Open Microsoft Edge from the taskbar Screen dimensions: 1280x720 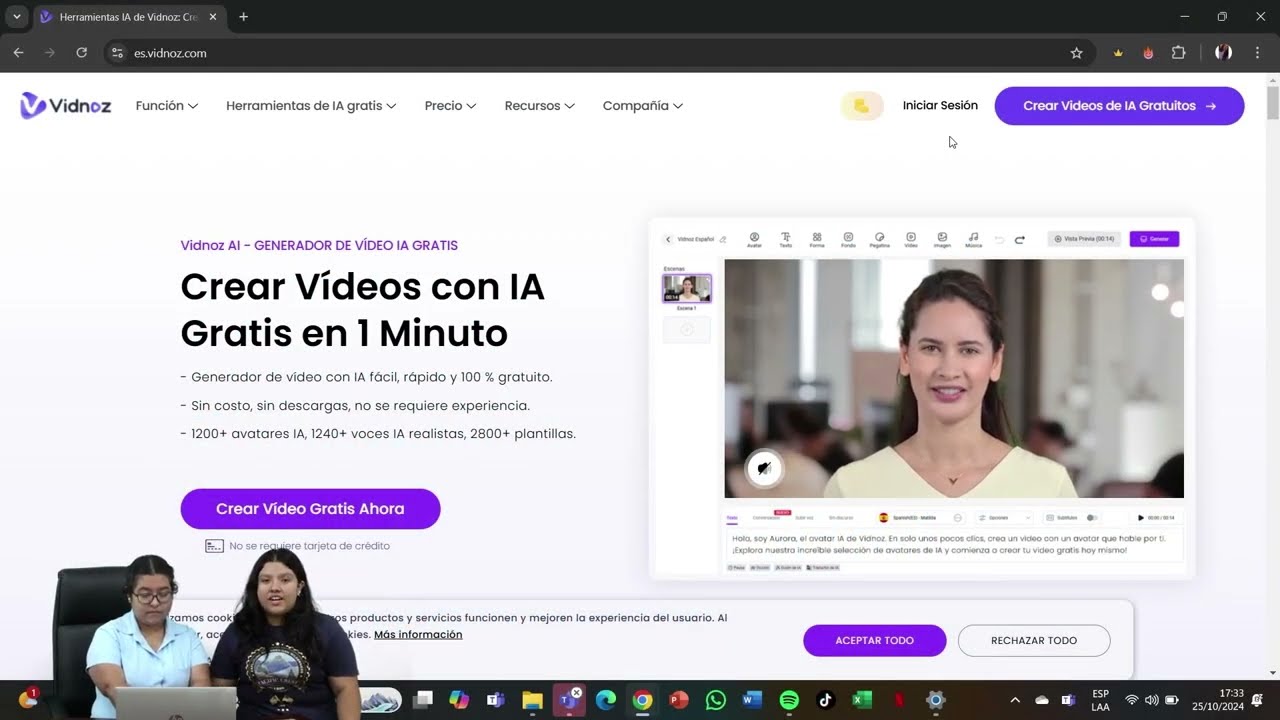[x=606, y=700]
